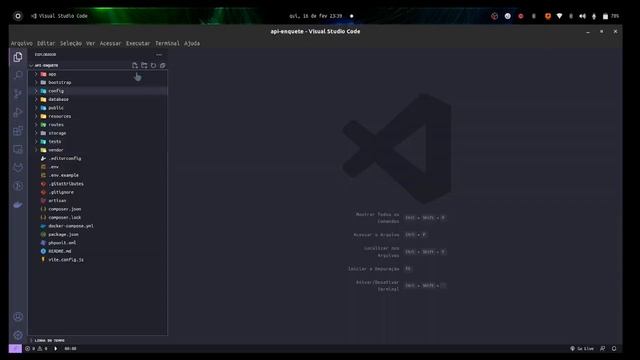Open the Acessar menu
640x360 pixels.
(111, 43)
